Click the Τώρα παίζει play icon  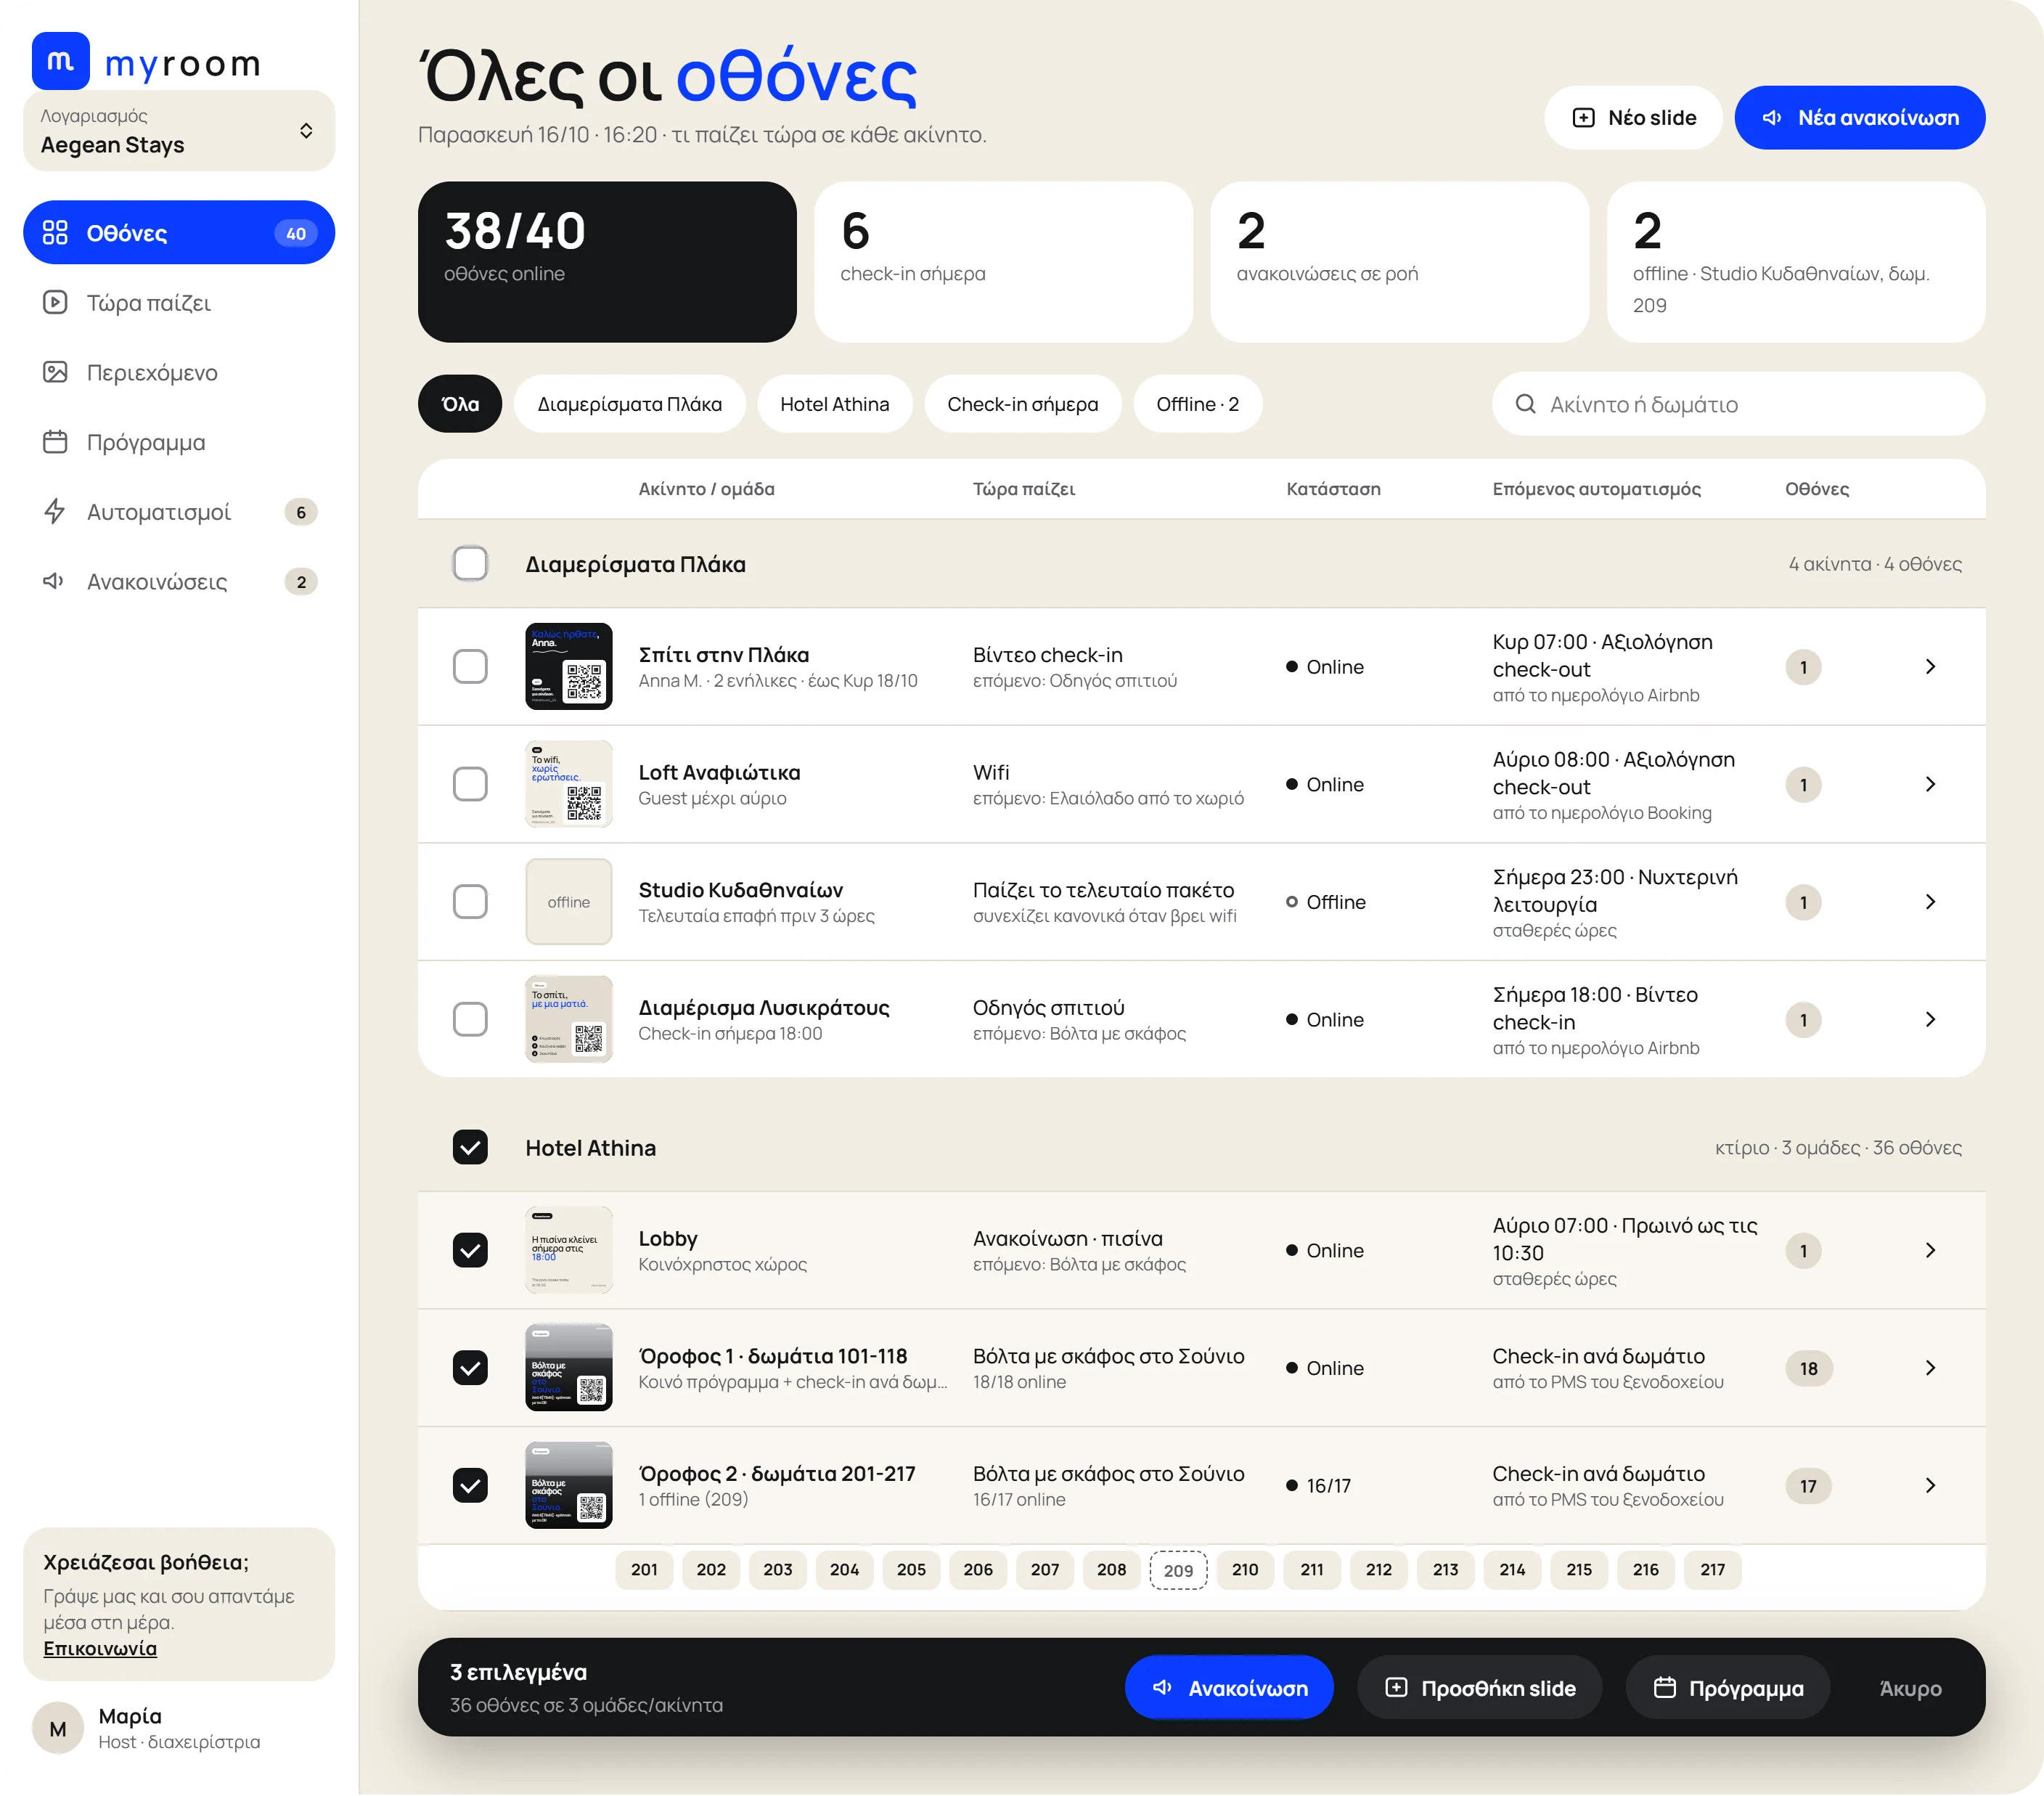pos(55,302)
